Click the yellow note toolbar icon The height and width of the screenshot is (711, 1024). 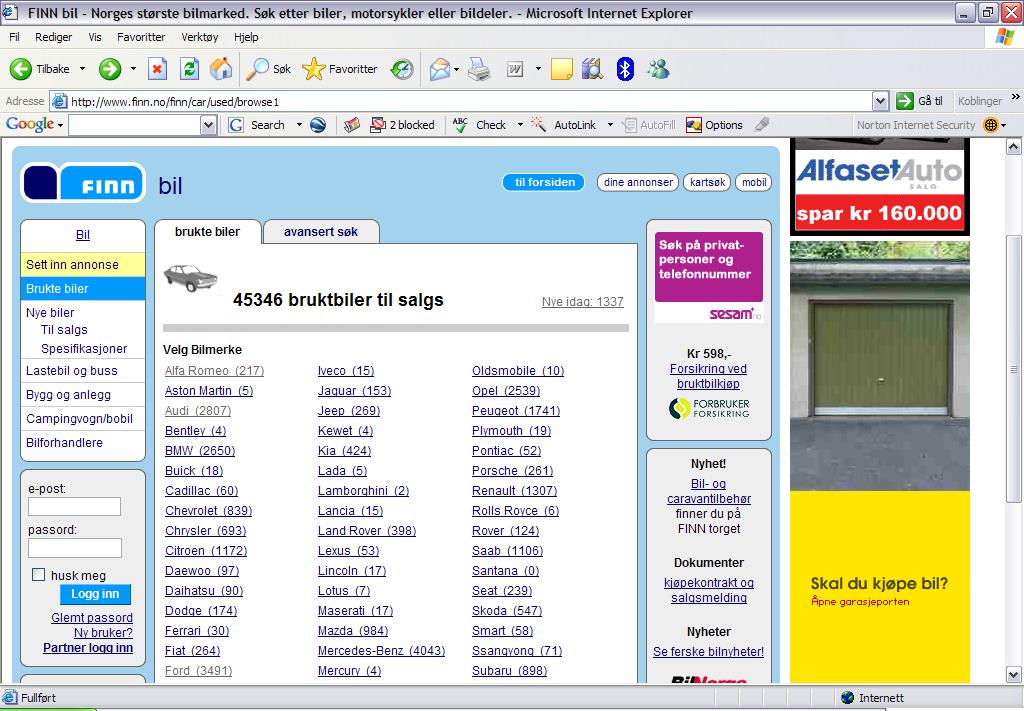562,69
